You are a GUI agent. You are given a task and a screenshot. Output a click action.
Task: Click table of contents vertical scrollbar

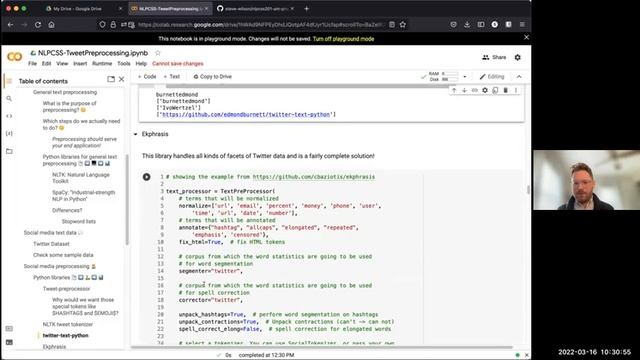127,200
